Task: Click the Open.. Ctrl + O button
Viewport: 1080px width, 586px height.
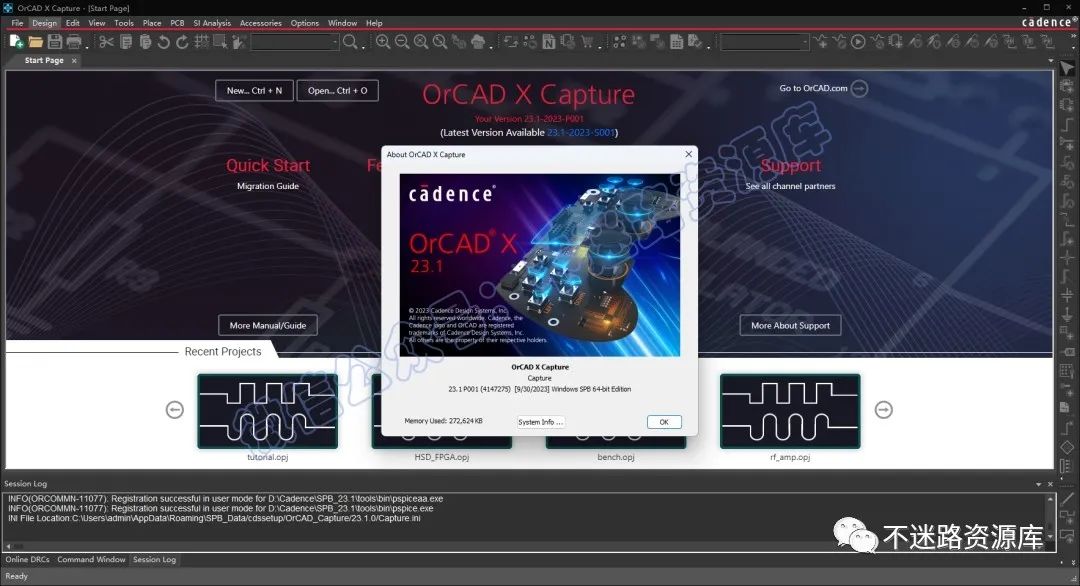Action: (x=338, y=90)
